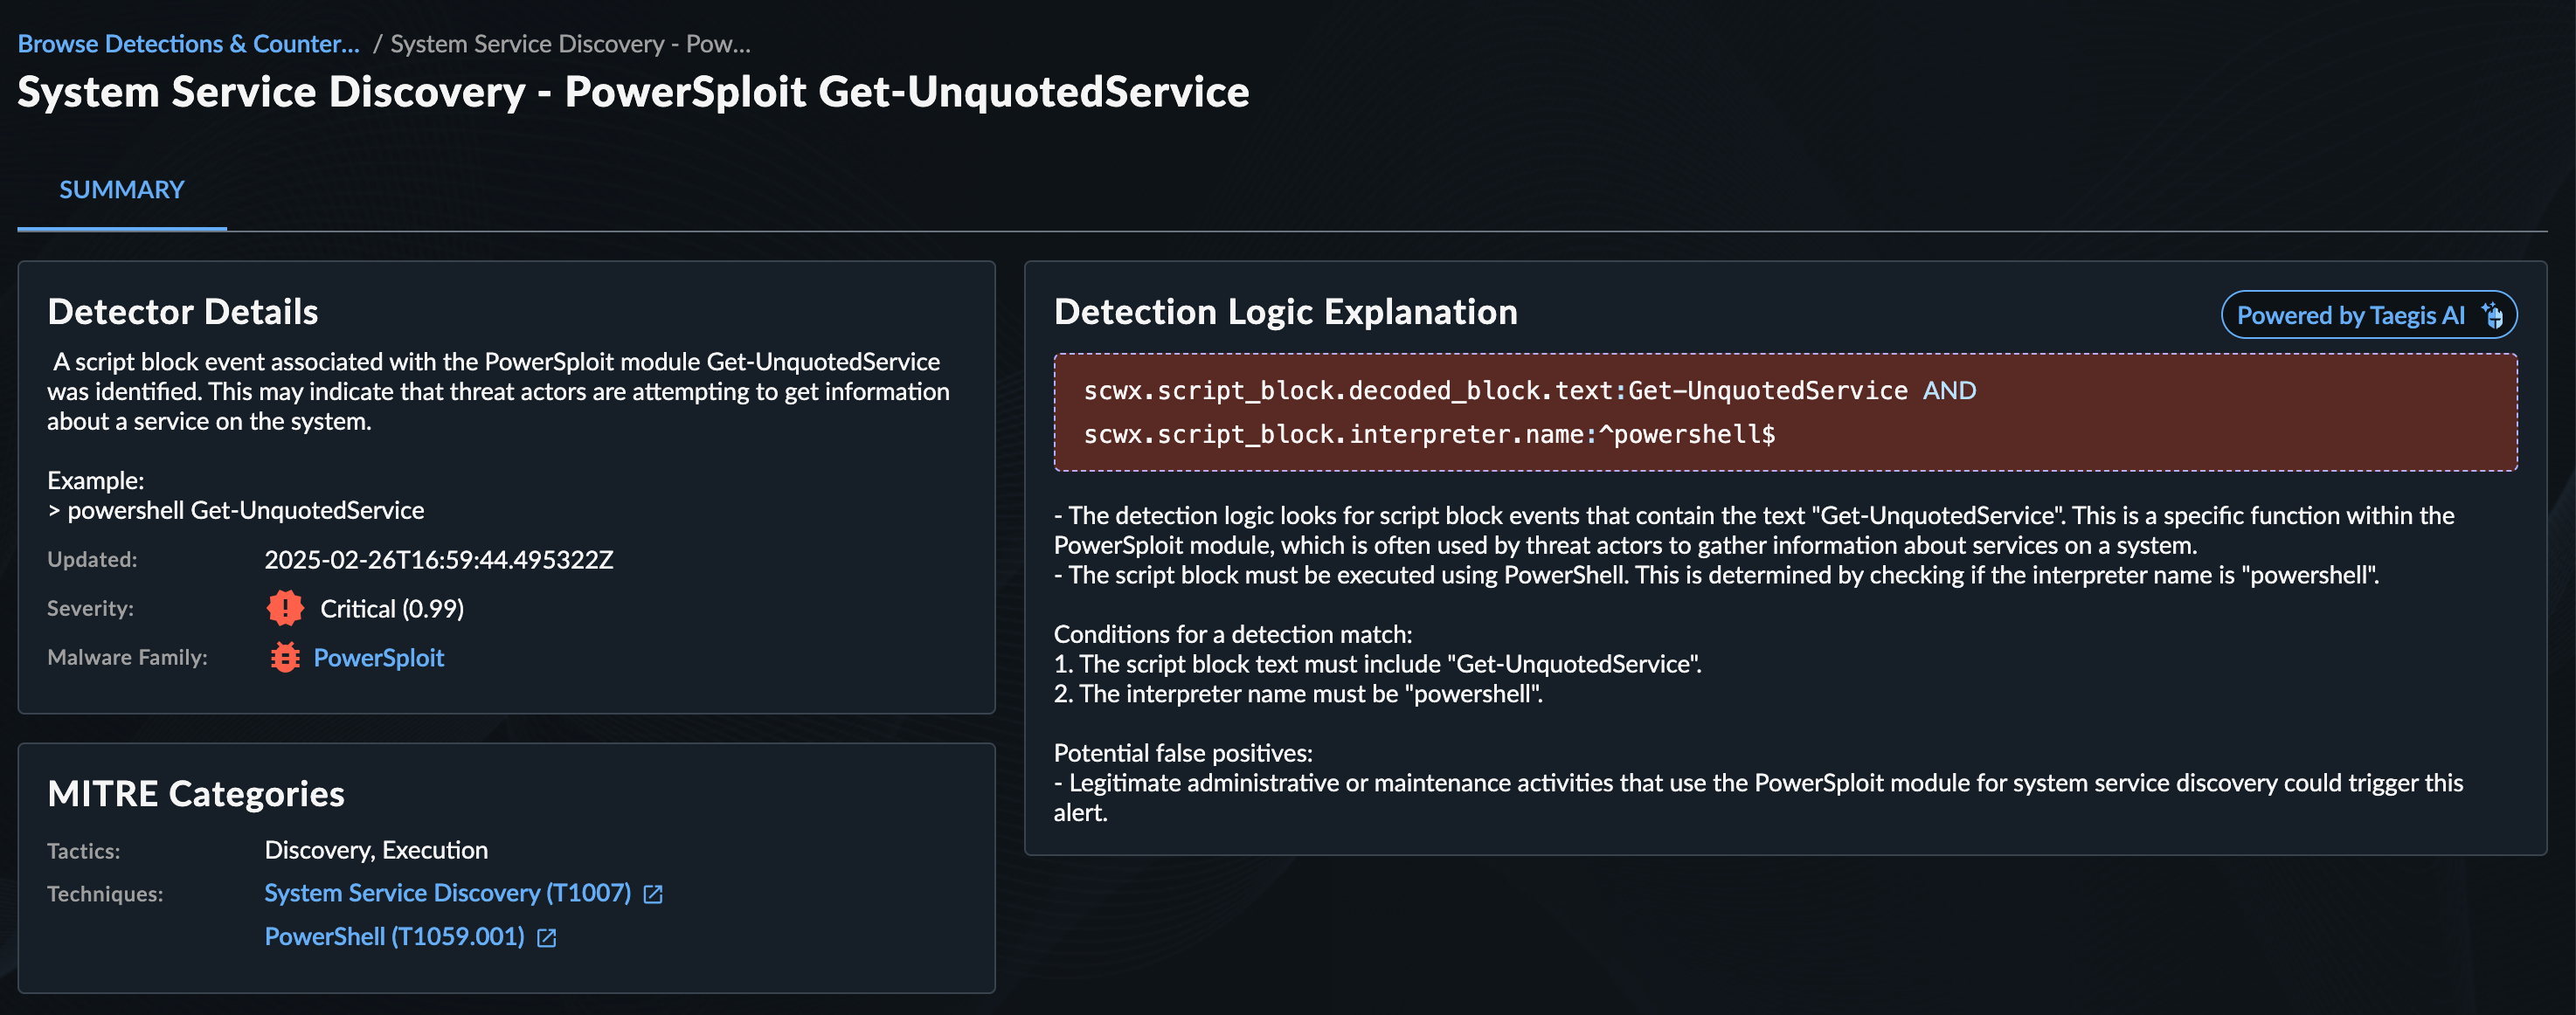The height and width of the screenshot is (1015, 2576).
Task: Click the malware bug icon beside PowerSploit
Action: click(285, 657)
